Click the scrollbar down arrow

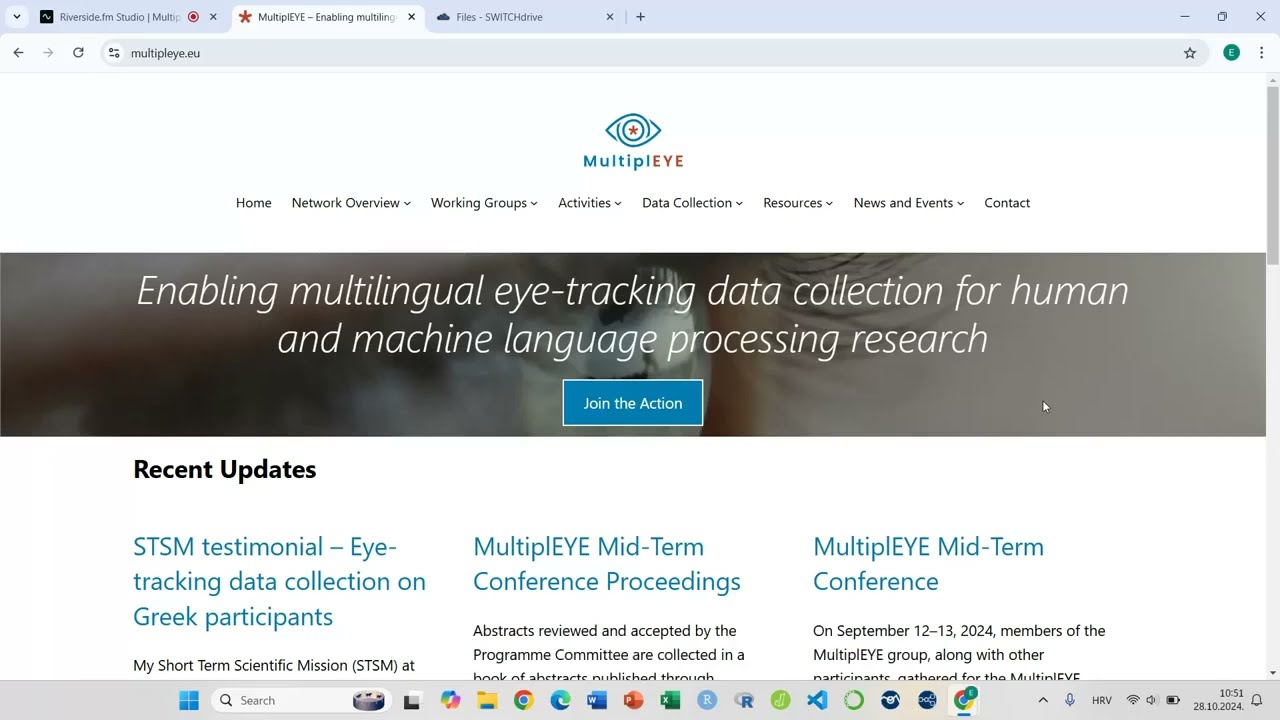tap(1273, 673)
